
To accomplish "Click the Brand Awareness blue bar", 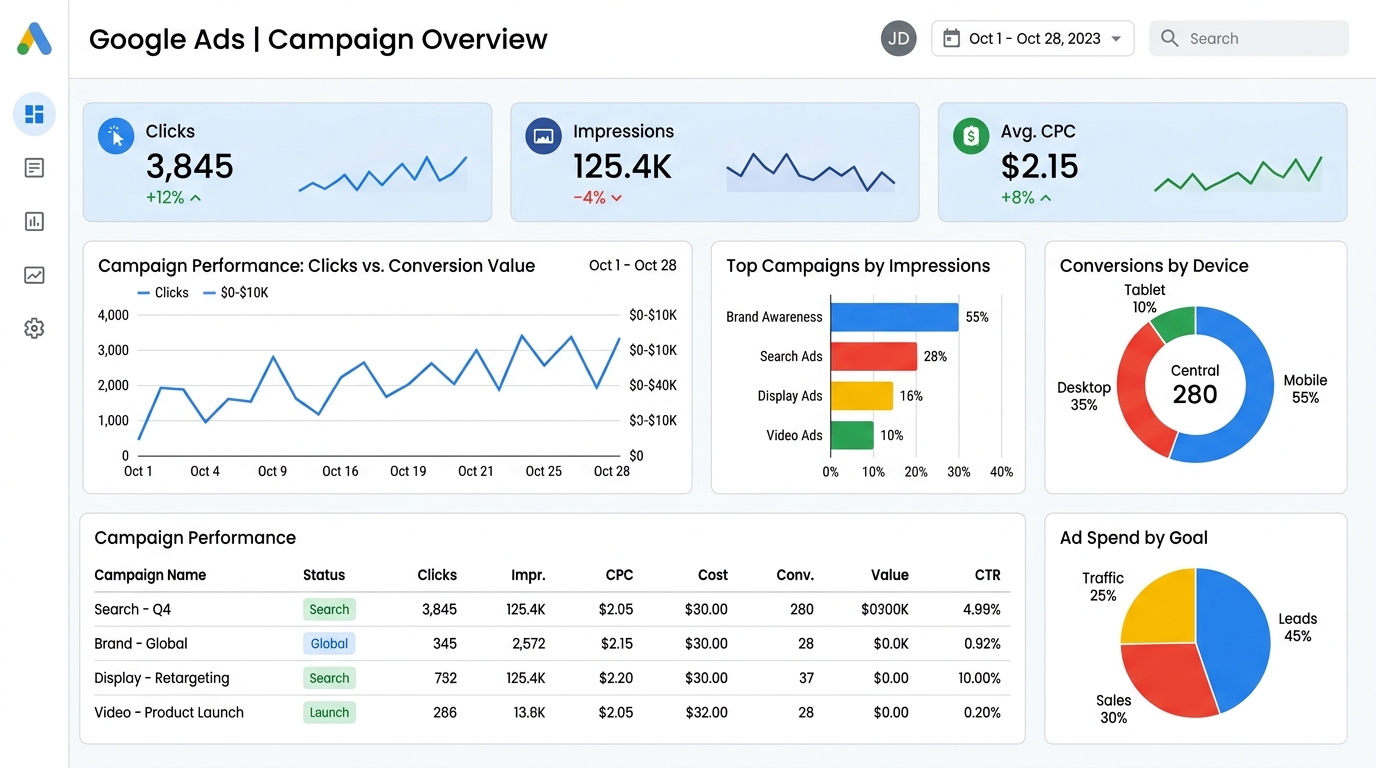I will (894, 317).
